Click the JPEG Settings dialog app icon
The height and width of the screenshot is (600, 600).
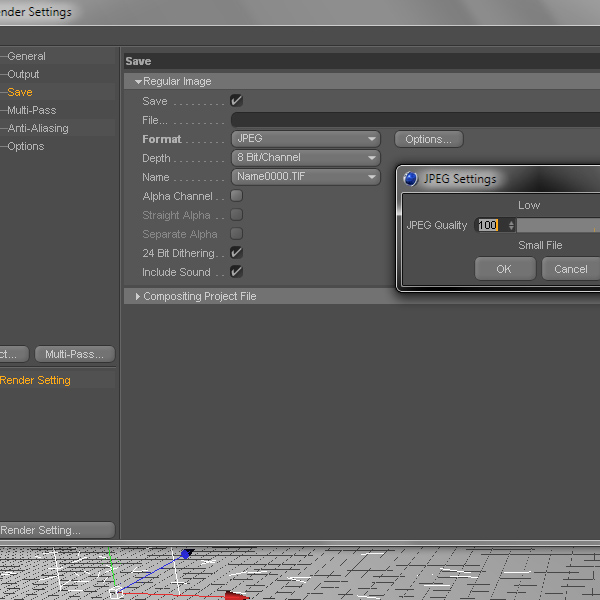click(411, 179)
